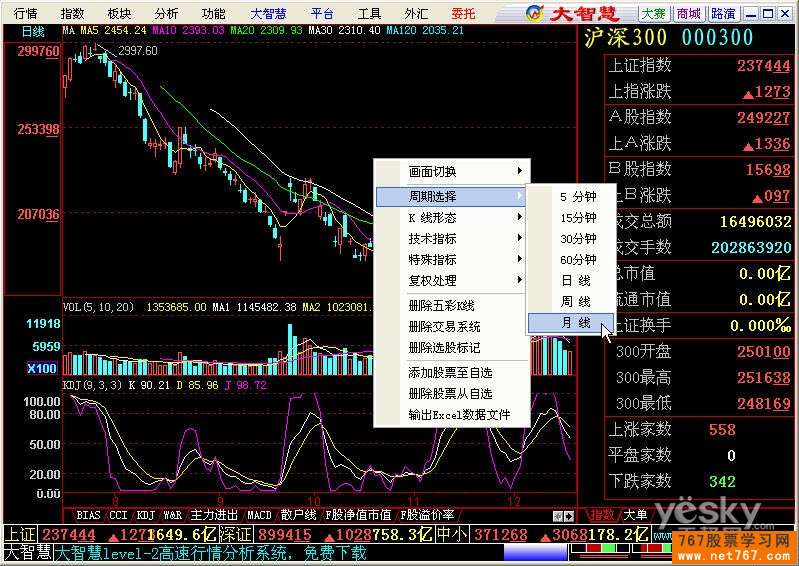Select the 15分钟 period
Image resolution: width=799 pixels, height=566 pixels.
coord(571,218)
